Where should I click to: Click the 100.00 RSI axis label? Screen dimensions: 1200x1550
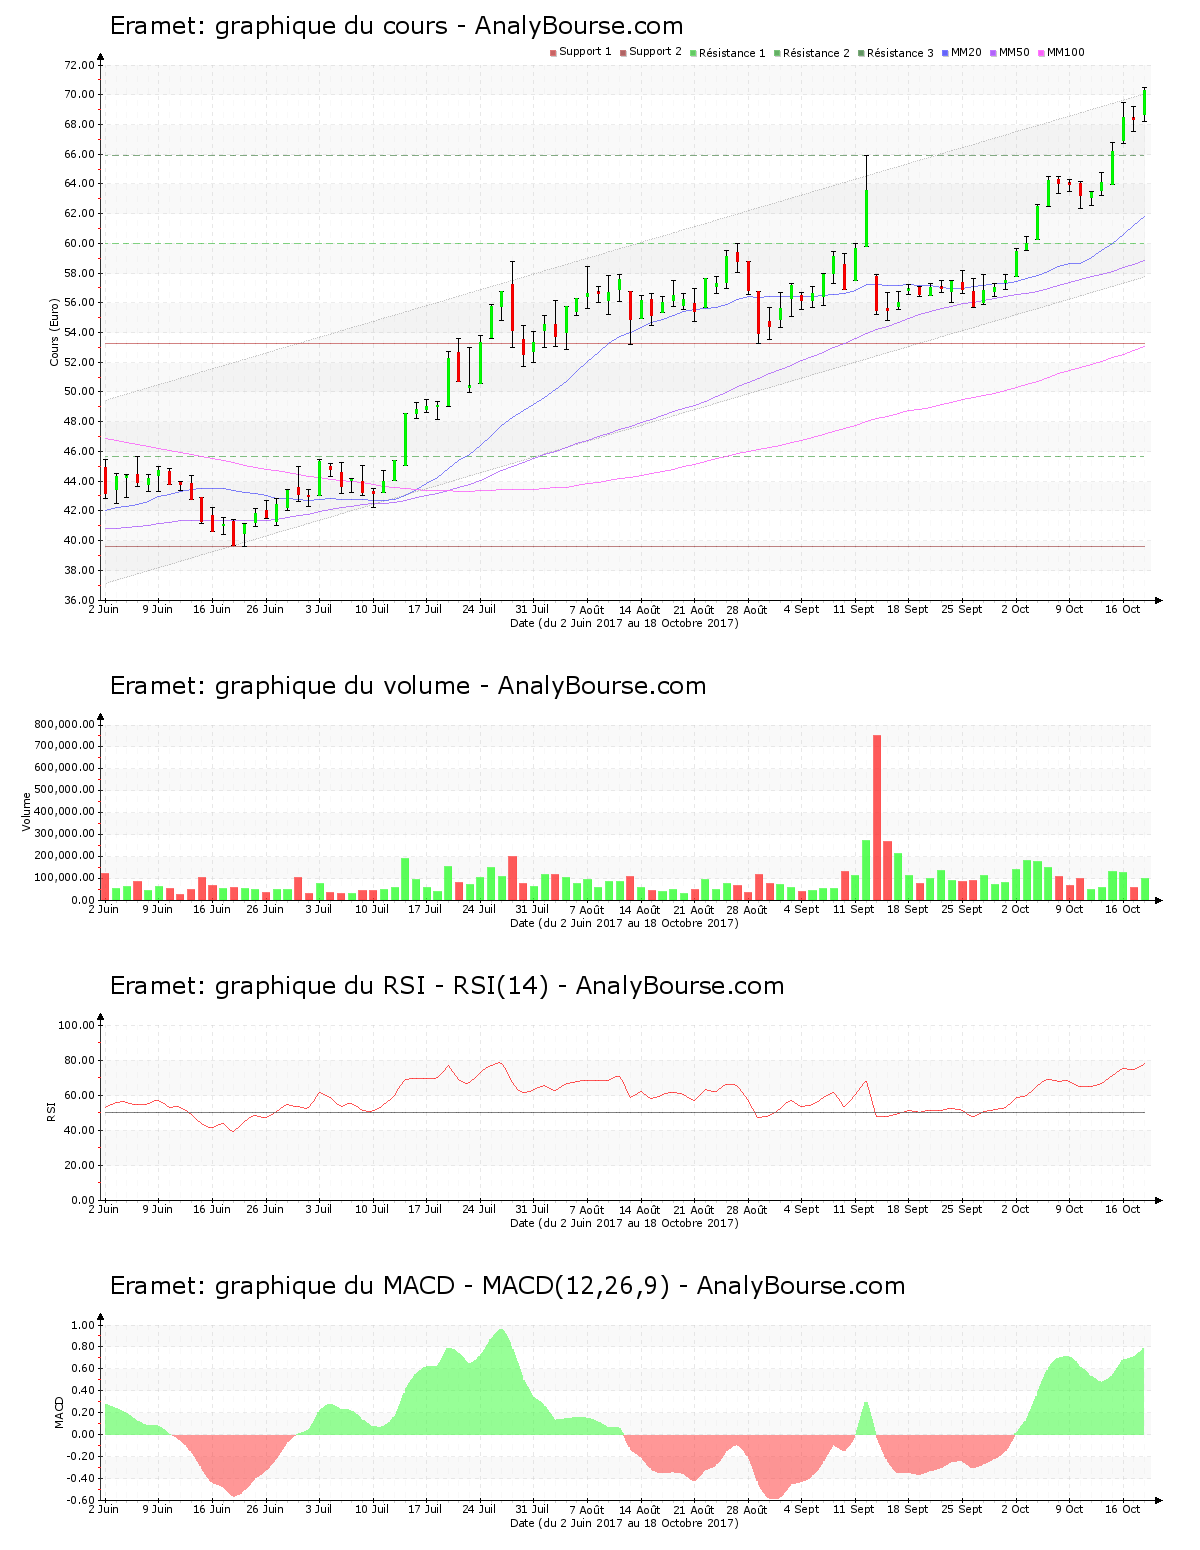click(76, 1025)
